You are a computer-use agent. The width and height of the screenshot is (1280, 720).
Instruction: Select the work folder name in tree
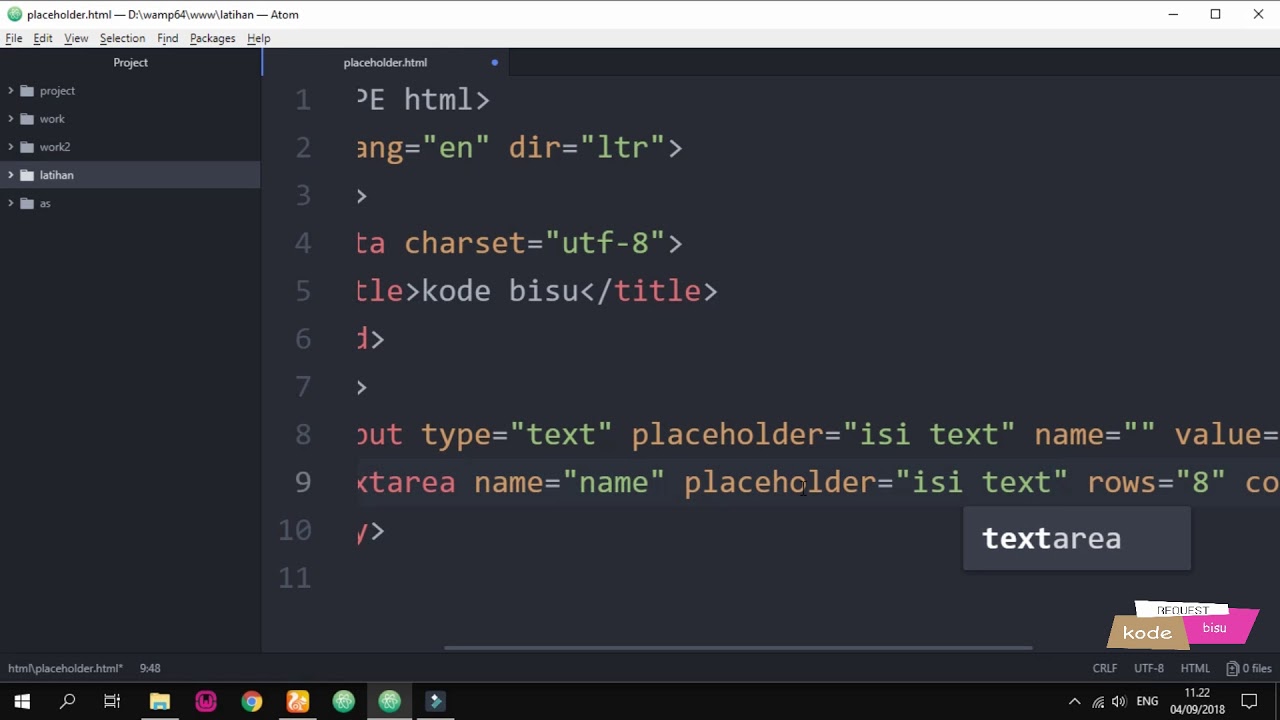click(52, 119)
